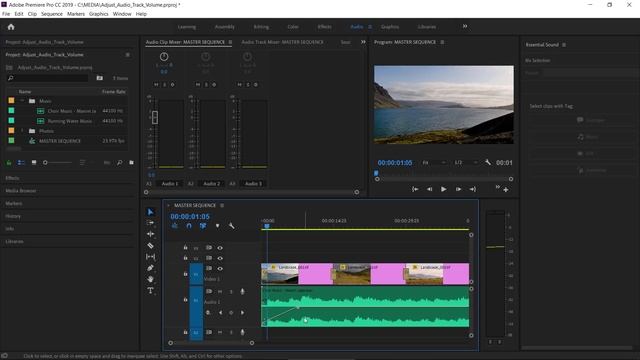640x360 pixels.
Task: Mute the Audio 1 track in timeline
Action: click(x=220, y=291)
